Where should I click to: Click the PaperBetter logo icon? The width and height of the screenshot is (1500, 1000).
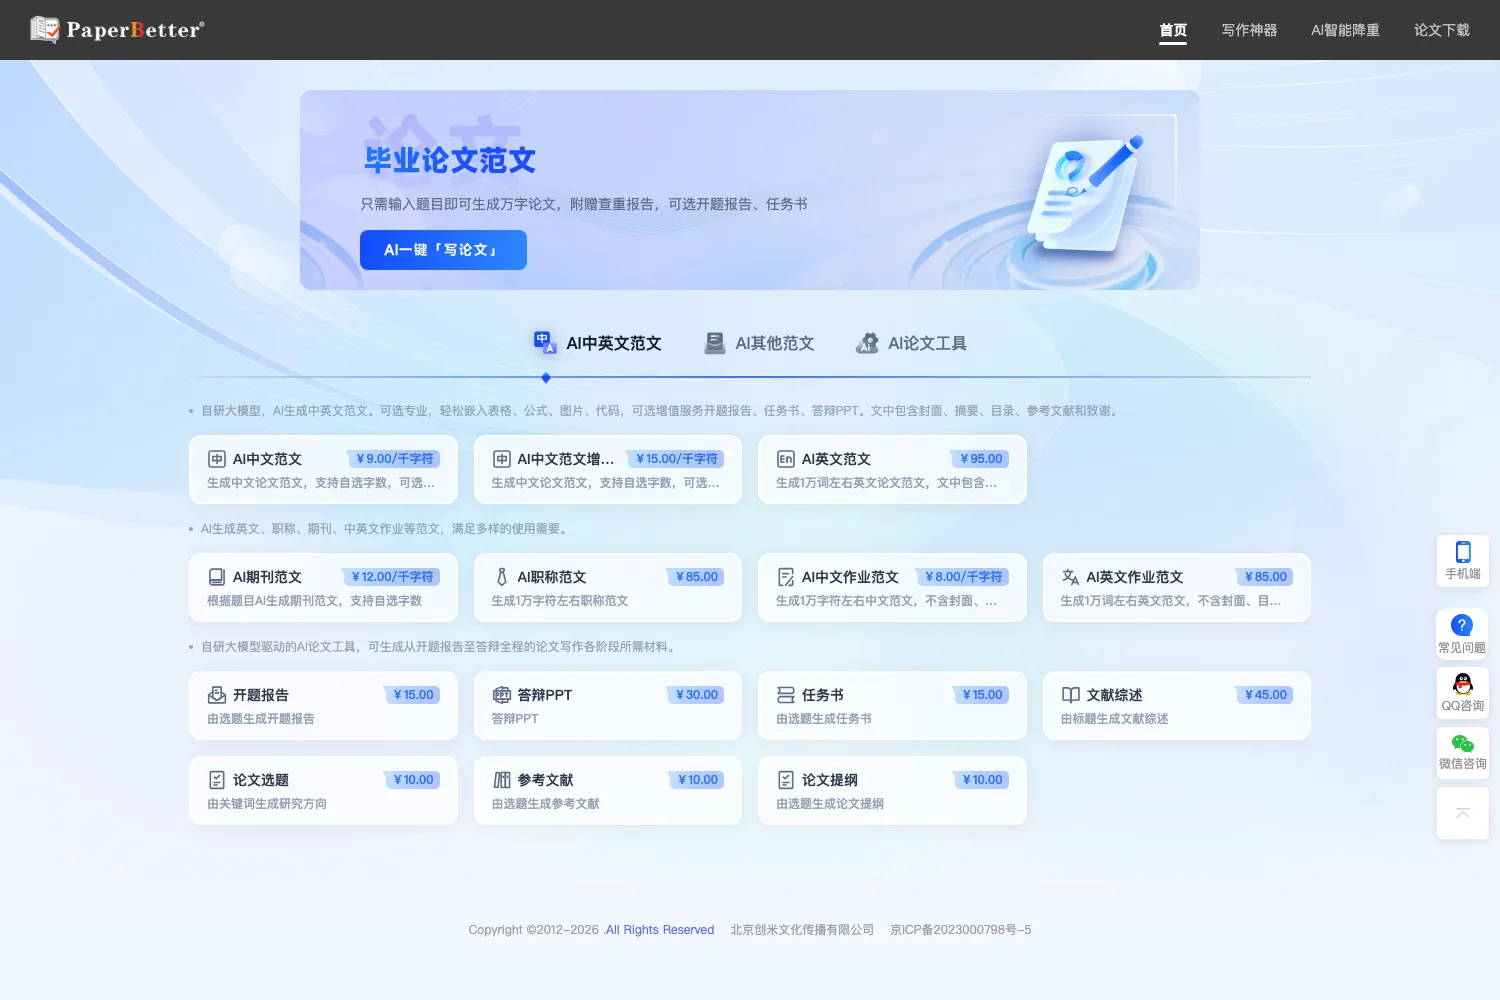click(45, 30)
